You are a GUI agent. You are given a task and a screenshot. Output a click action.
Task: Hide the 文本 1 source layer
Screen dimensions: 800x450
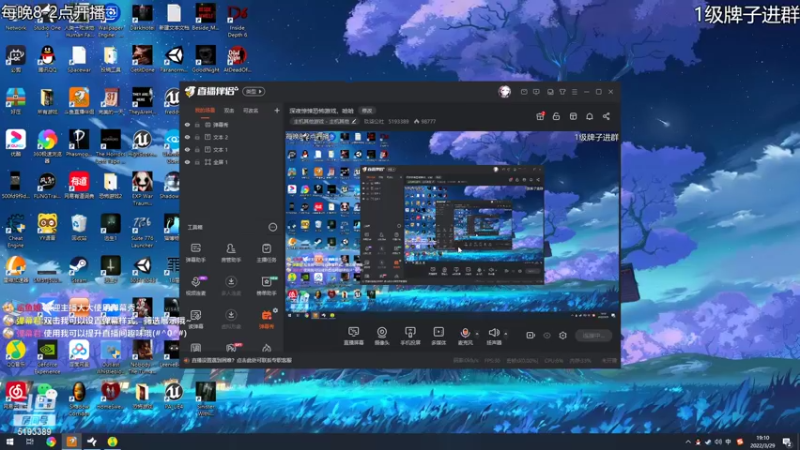187,149
